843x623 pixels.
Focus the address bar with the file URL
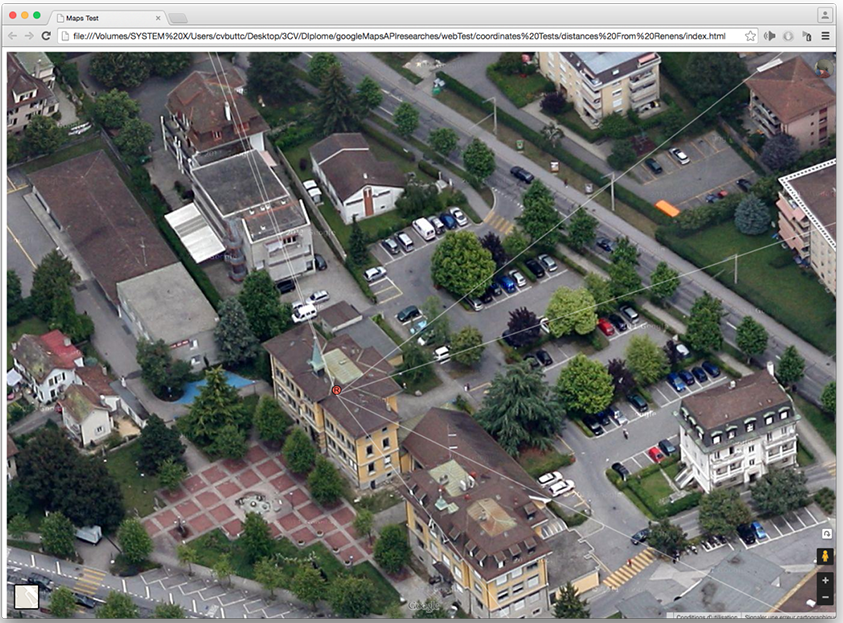[x=400, y=36]
